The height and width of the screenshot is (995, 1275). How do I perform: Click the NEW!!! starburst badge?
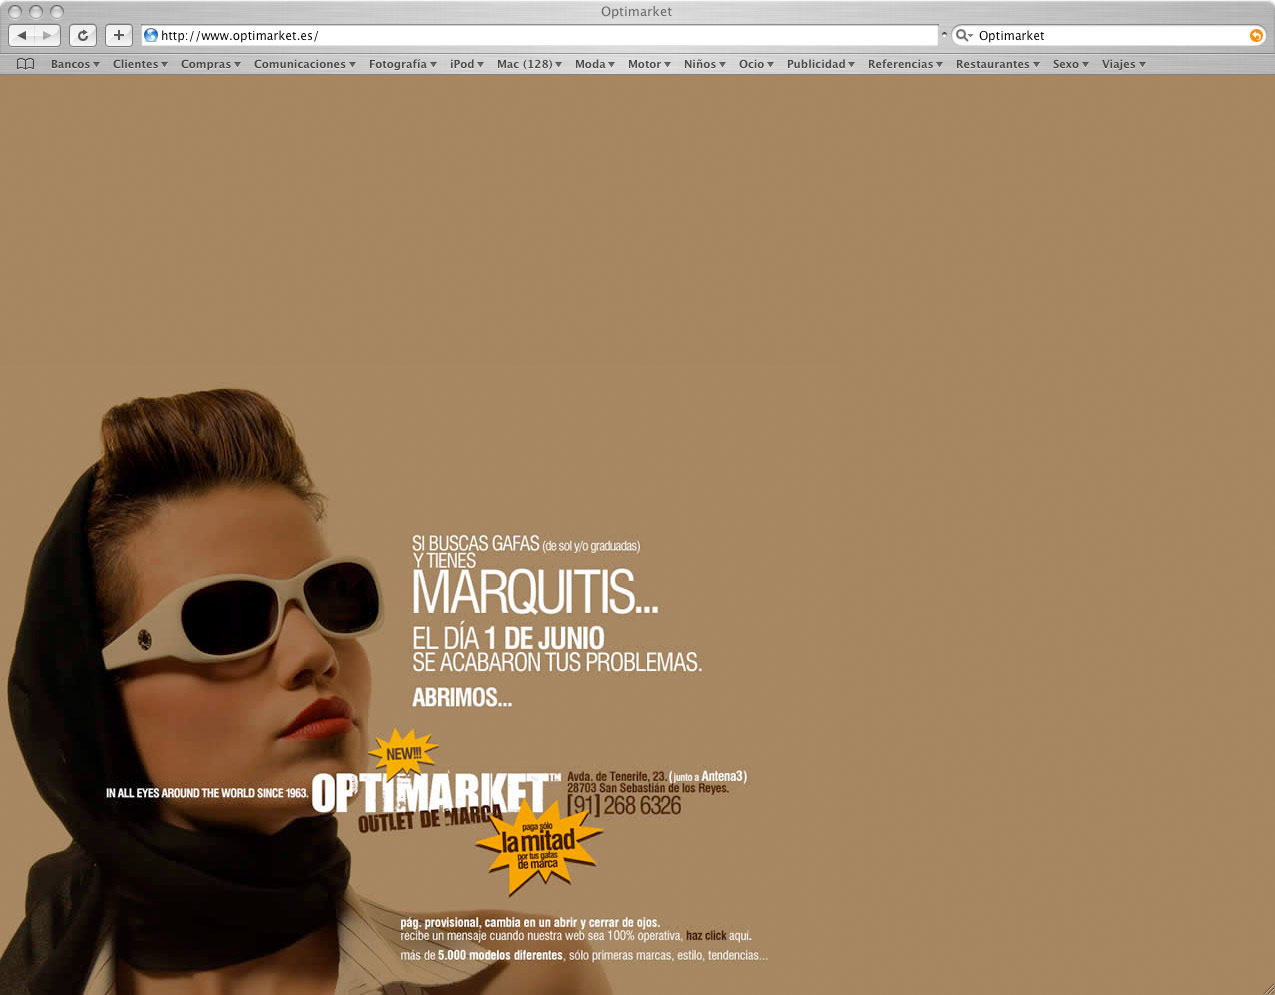403,754
